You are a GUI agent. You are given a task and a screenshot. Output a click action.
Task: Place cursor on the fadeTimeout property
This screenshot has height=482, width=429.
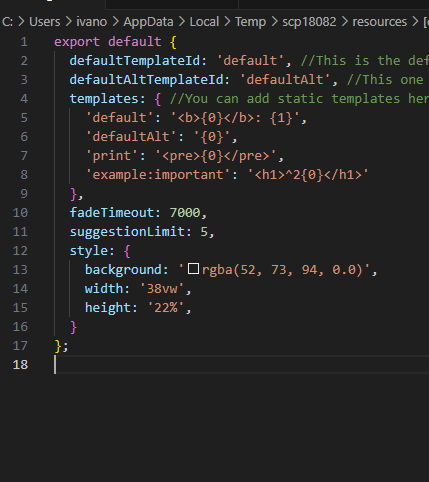[111, 213]
